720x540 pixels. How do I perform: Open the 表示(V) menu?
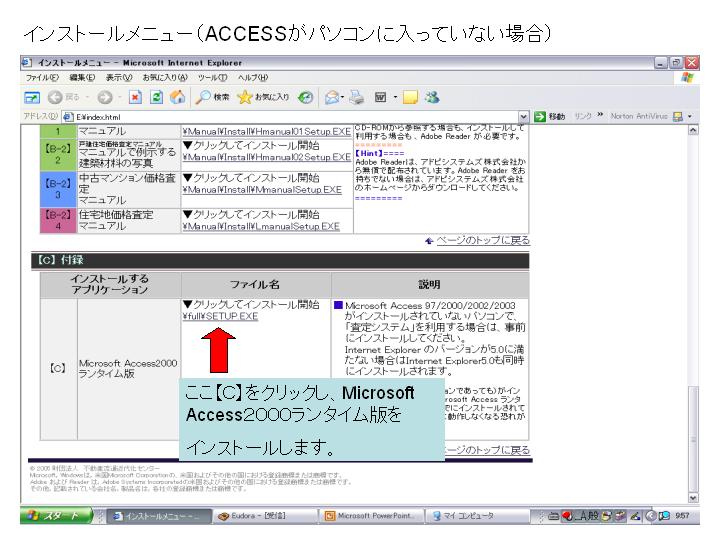point(119,78)
